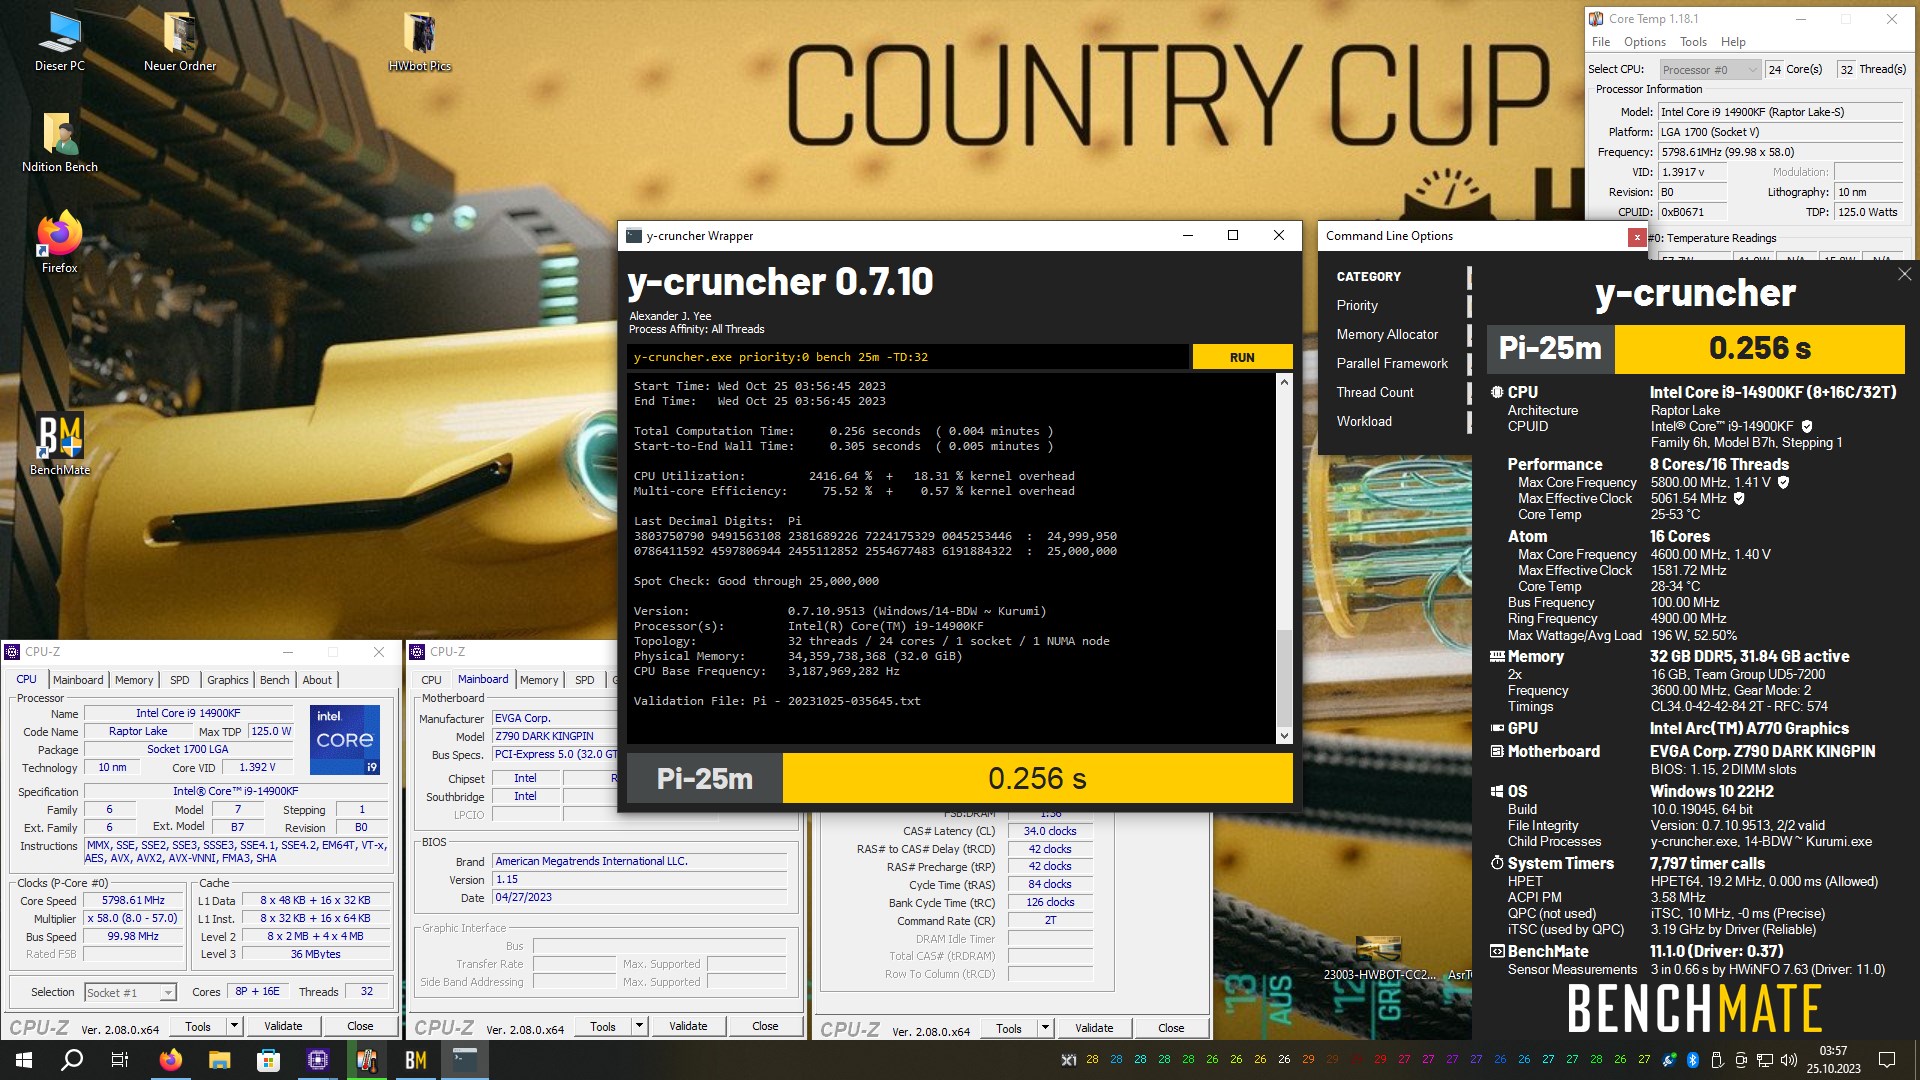Open the Neuer Ordner desktop folder
This screenshot has width=1920, height=1080.
180,42
